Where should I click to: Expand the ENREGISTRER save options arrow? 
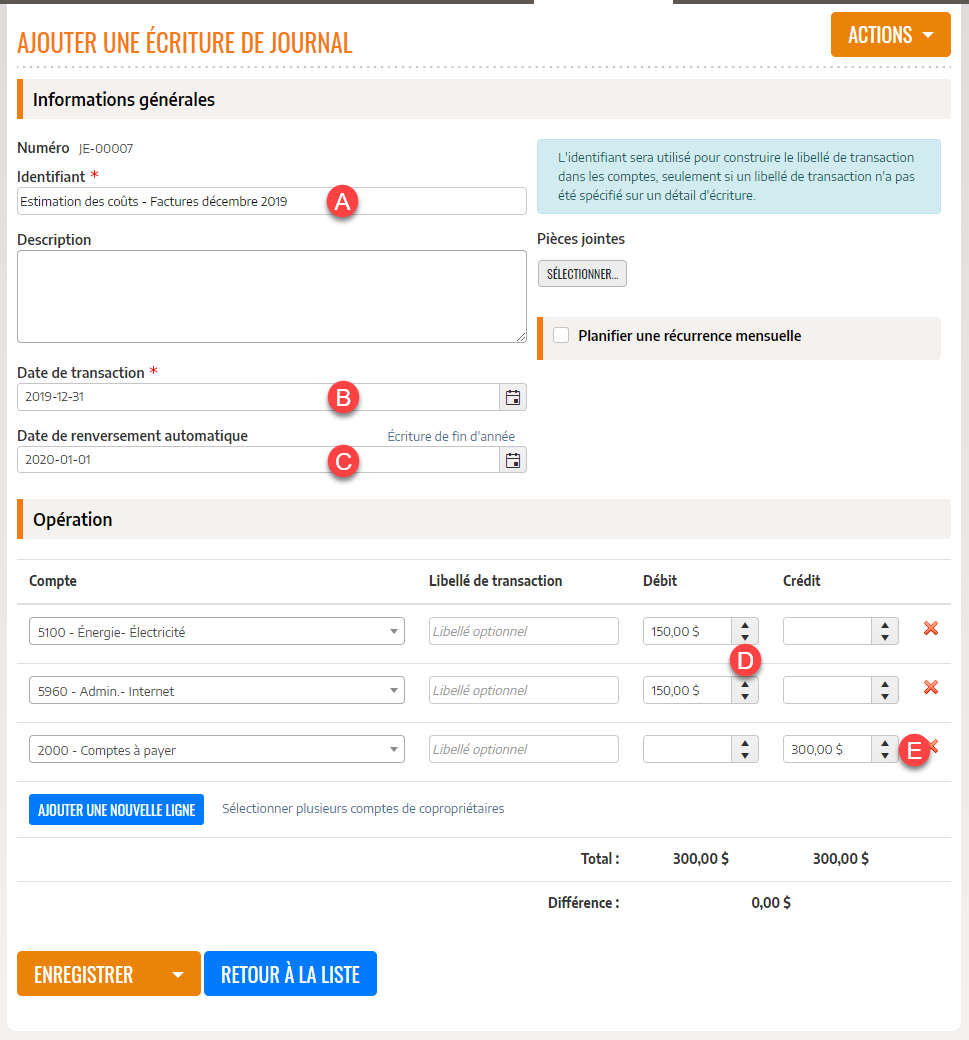pos(178,973)
